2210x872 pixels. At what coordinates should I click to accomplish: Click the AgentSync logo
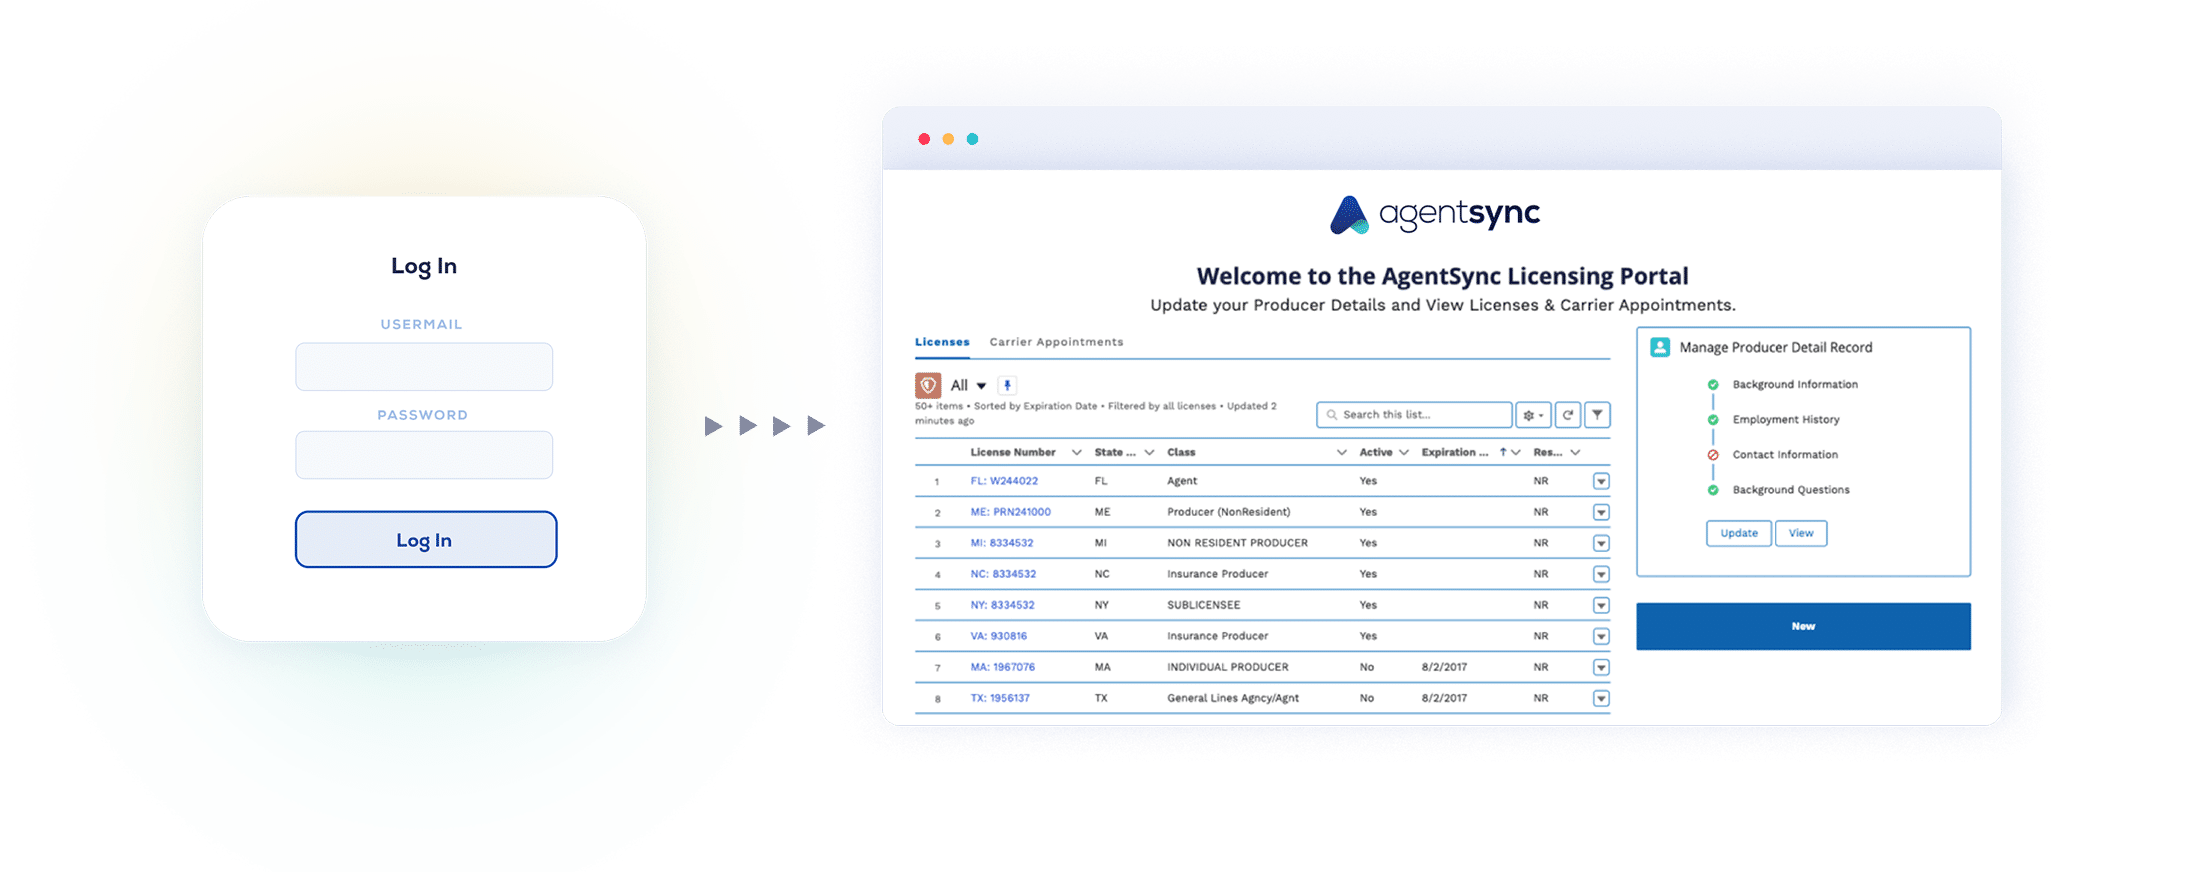coord(1435,214)
